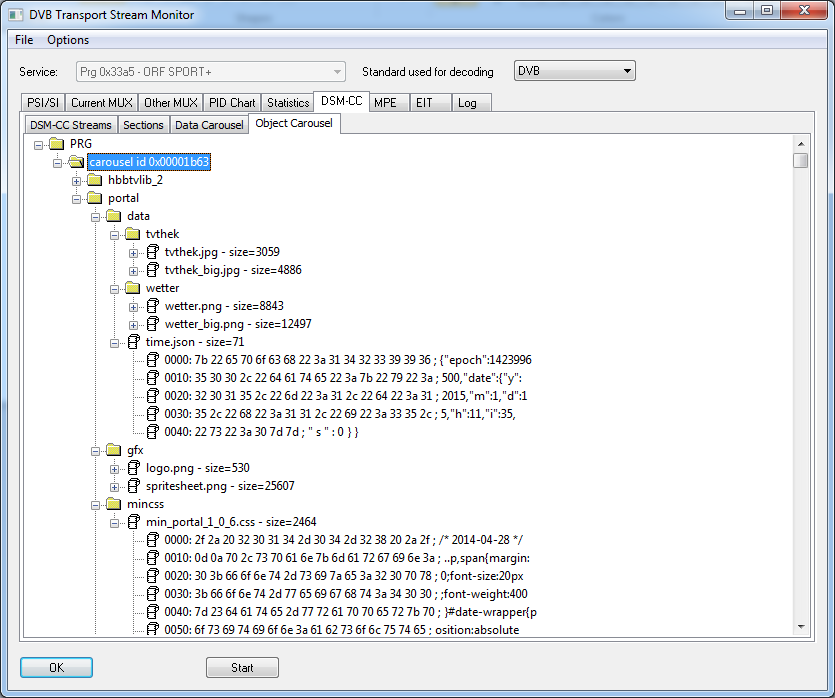
Task: Click icon of css 0000 hex row
Action: click(x=152, y=540)
